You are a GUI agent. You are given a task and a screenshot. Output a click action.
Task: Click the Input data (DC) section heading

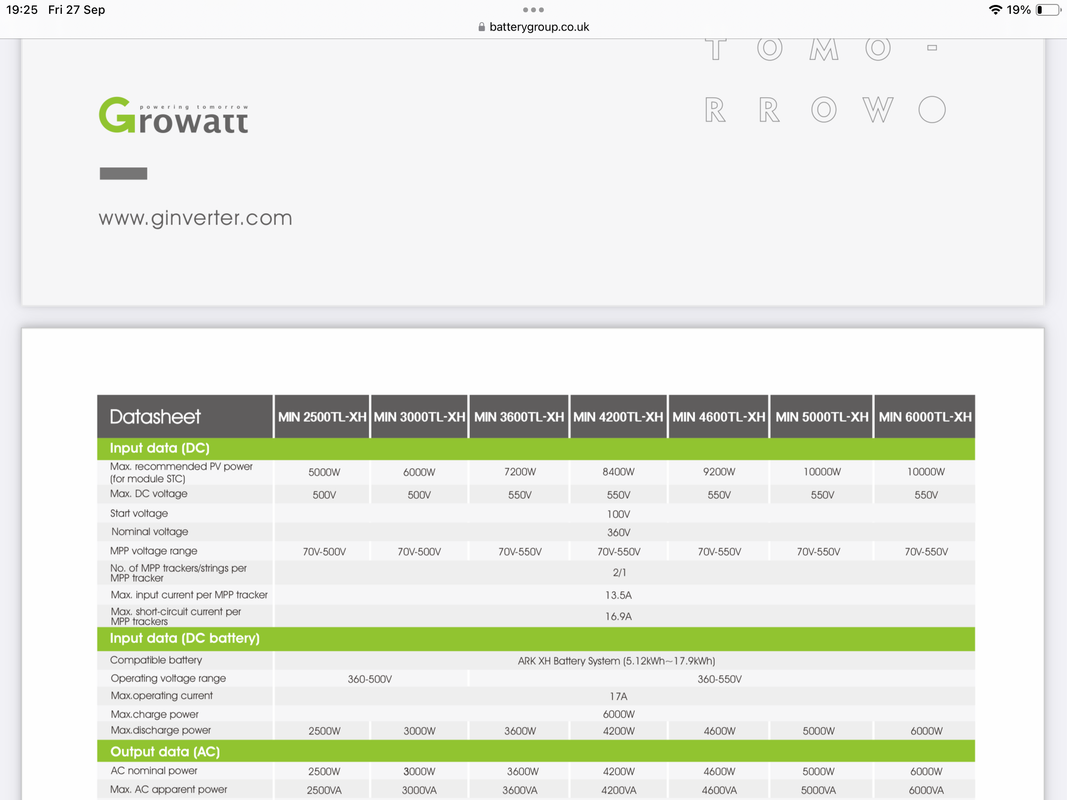(160, 448)
